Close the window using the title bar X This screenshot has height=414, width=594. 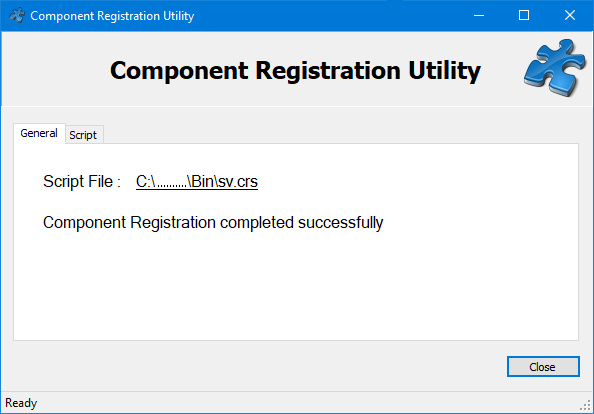pyautogui.click(x=570, y=16)
